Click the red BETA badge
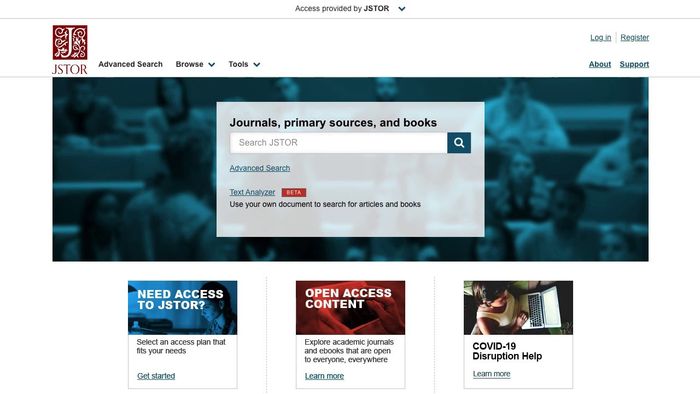Viewport: 700px width, 394px height. click(x=294, y=192)
